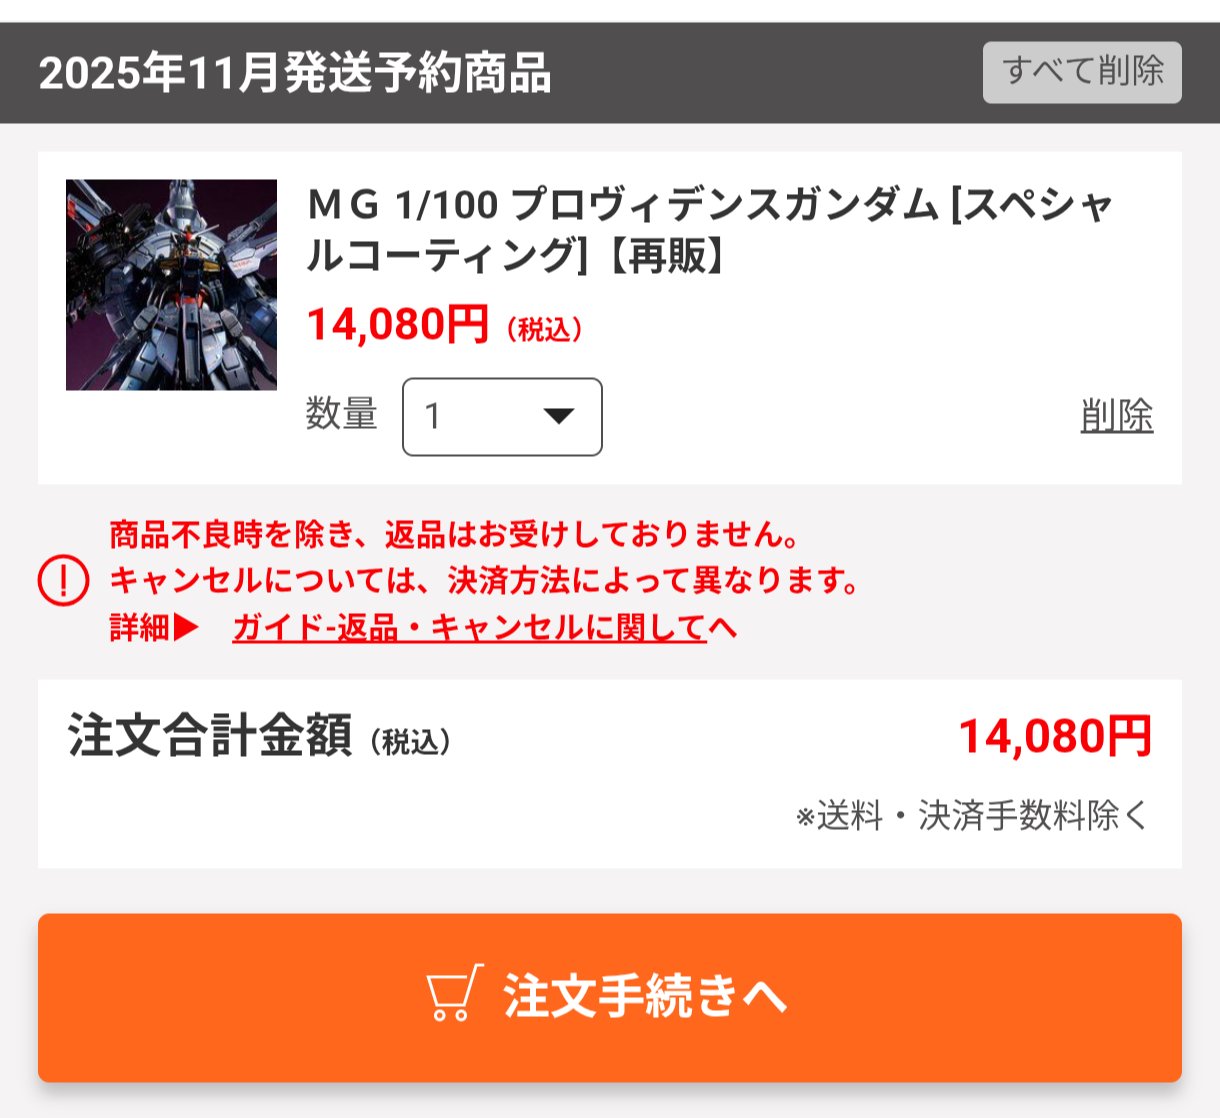Click the 数量 label
The width and height of the screenshot is (1220, 1118).
342,414
